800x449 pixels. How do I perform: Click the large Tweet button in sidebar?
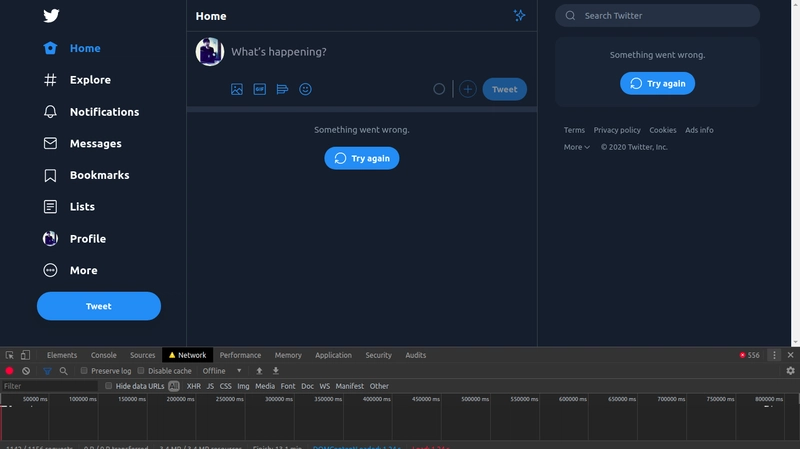click(x=99, y=306)
